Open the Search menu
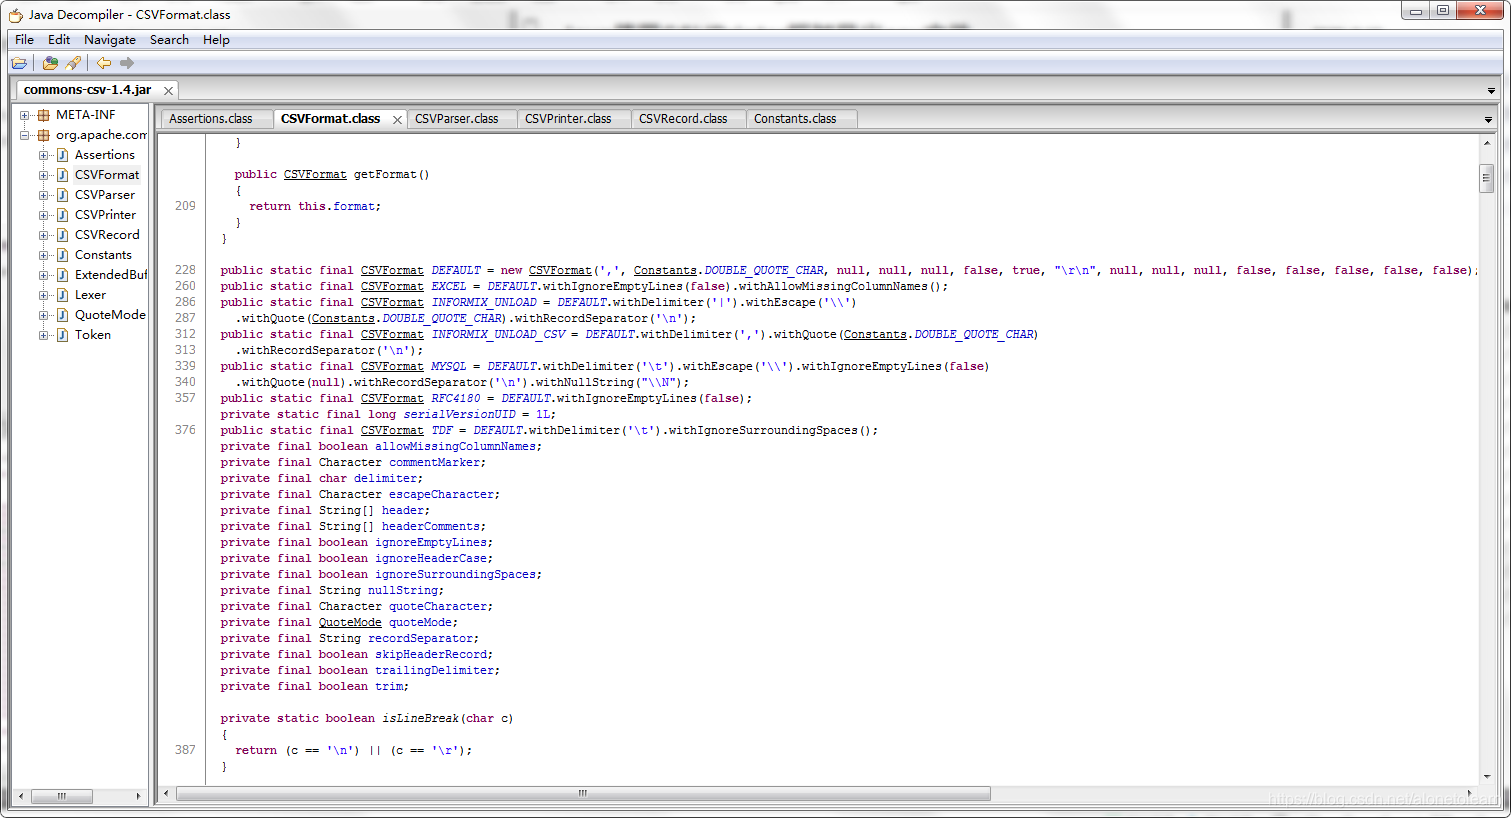The image size is (1511, 818). point(169,40)
